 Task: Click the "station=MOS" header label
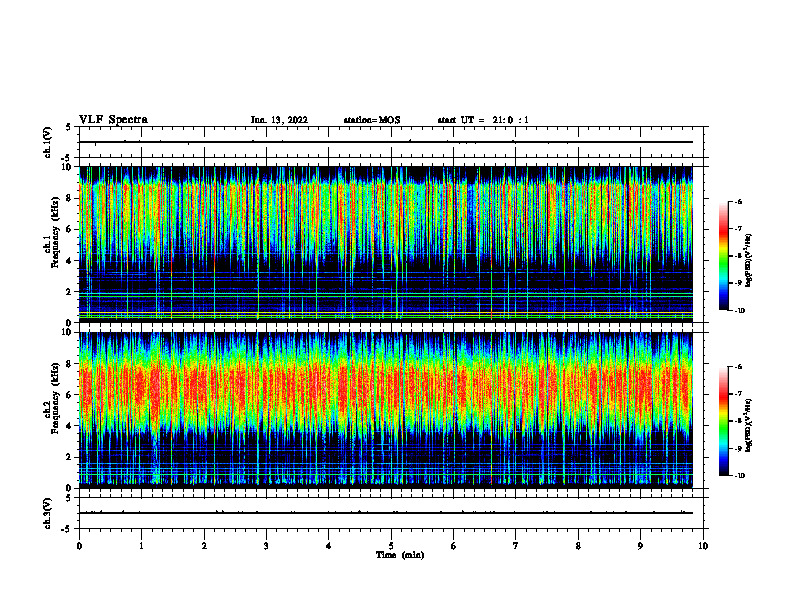(x=372, y=120)
